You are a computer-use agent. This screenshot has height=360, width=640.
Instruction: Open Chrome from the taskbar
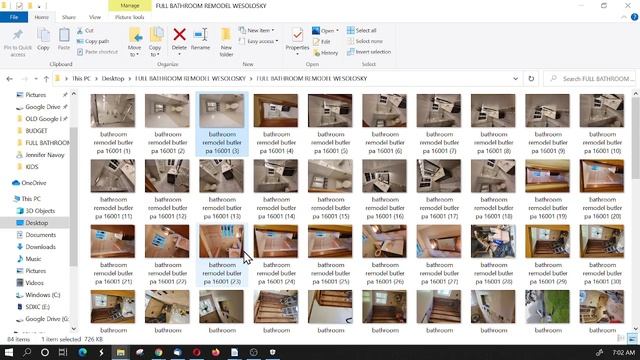pos(158,352)
